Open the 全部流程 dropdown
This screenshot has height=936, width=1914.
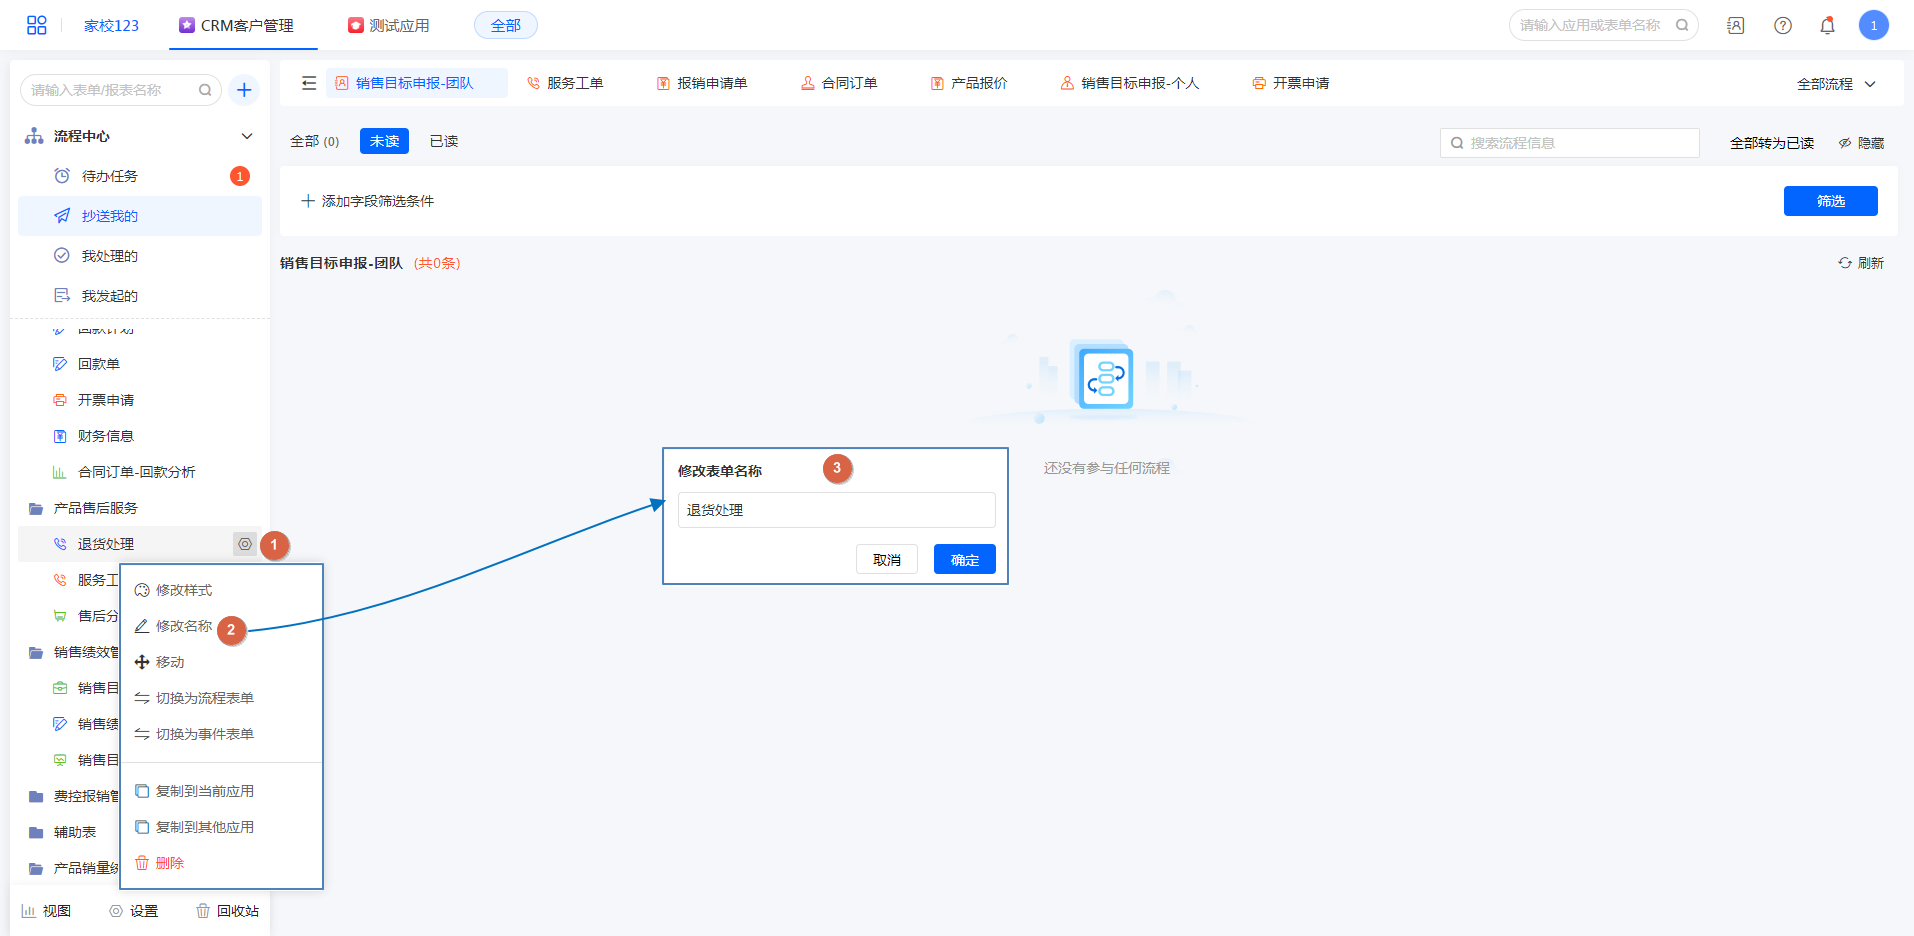coord(1835,84)
